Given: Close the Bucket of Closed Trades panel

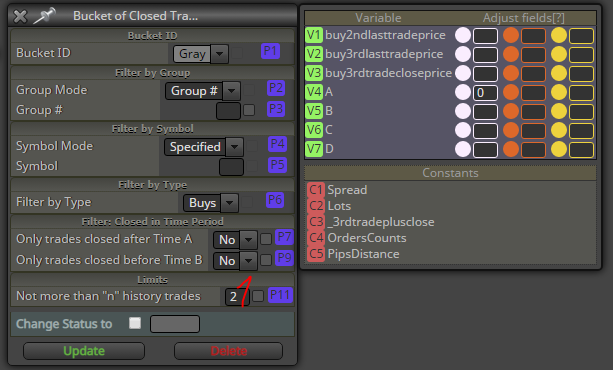Looking at the screenshot, I should coord(20,16).
